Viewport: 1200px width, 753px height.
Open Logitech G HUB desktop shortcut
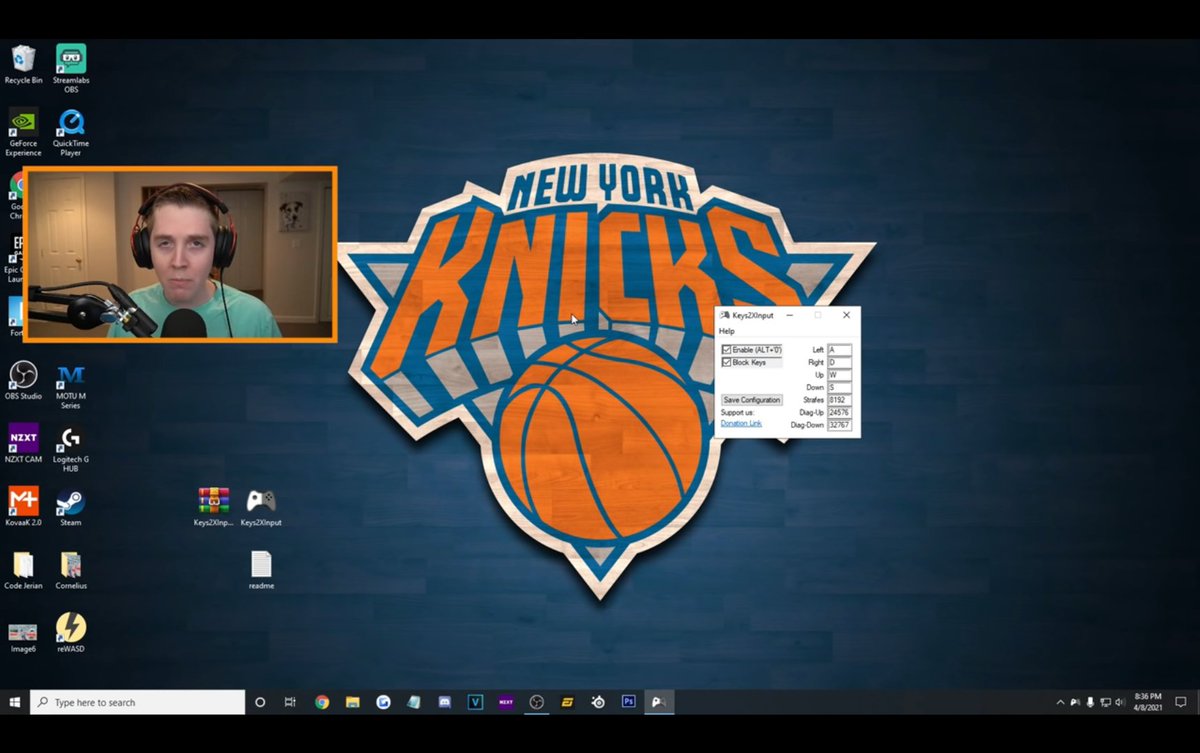(71, 448)
